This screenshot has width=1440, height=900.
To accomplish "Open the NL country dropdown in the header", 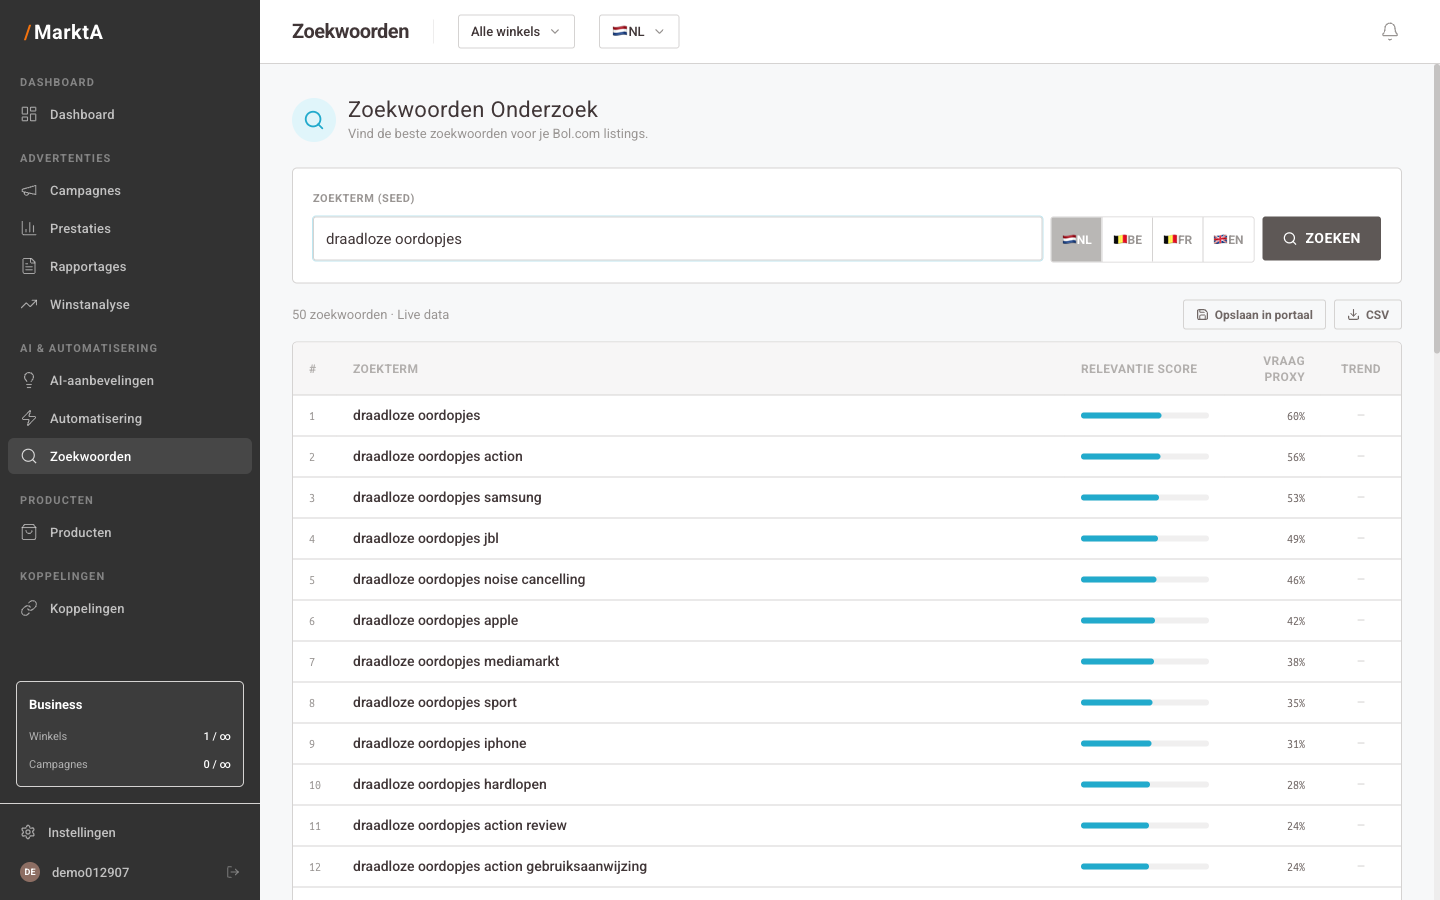I will click(639, 32).
